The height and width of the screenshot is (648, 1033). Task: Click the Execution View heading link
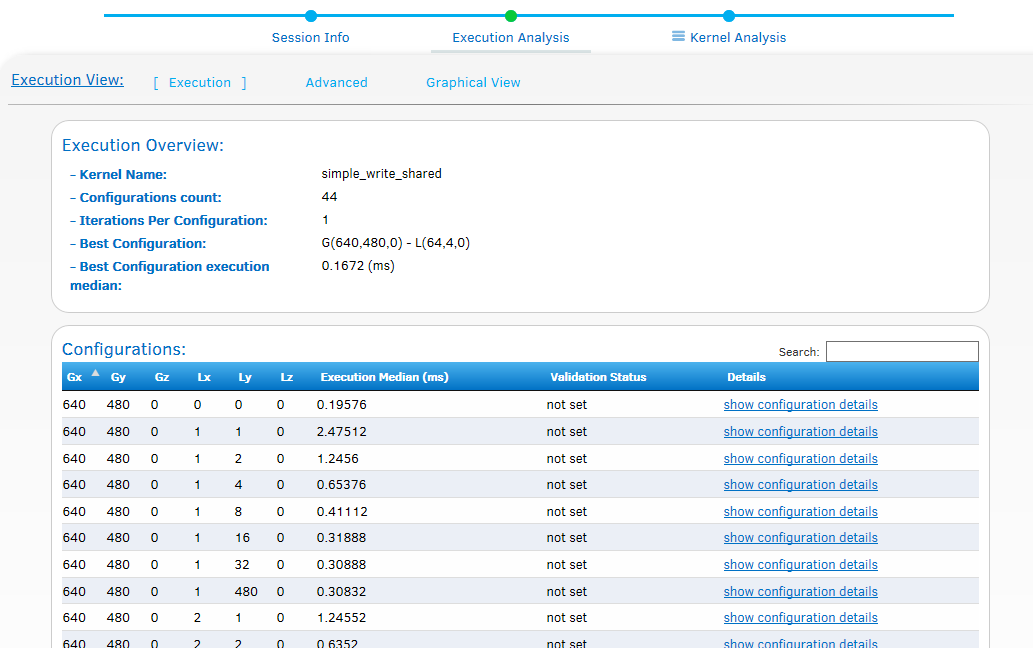coord(67,80)
